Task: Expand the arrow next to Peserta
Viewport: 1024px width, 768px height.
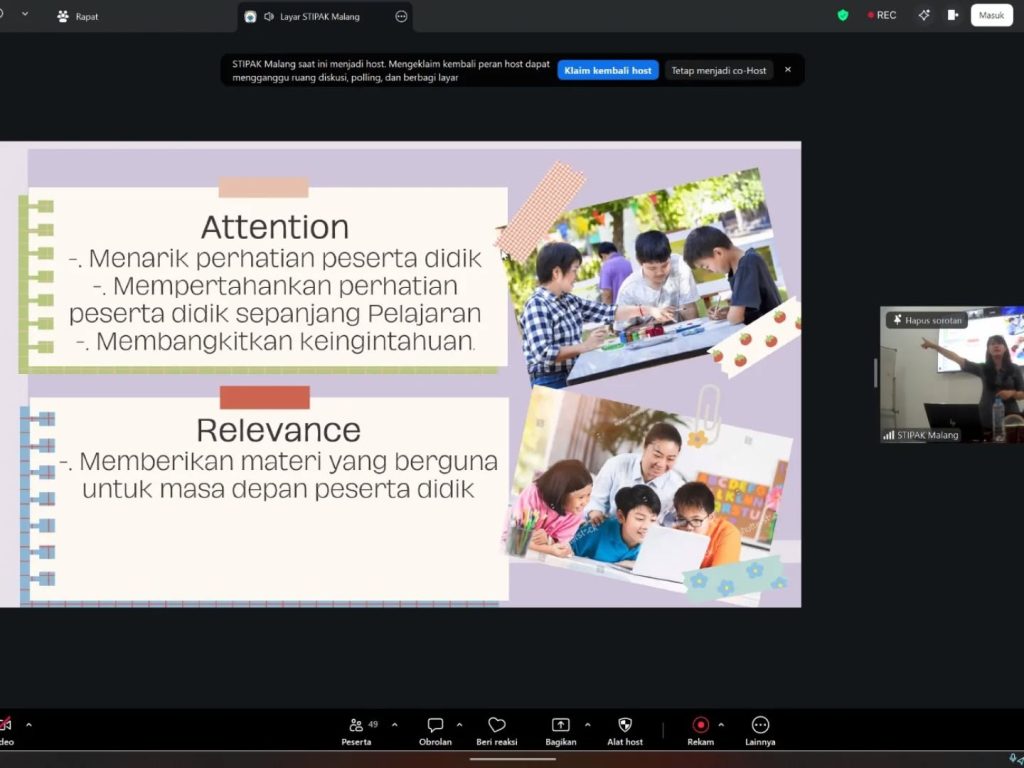Action: 395,724
